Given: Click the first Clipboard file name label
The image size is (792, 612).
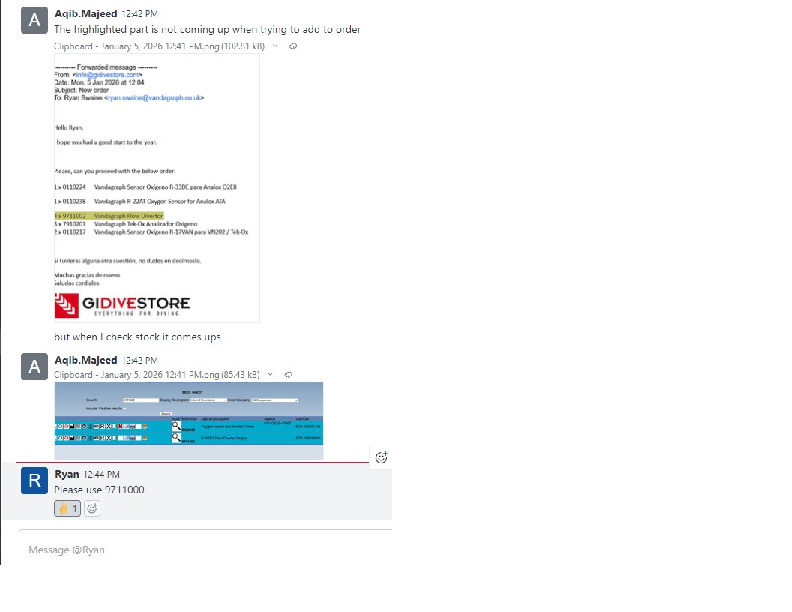Looking at the screenshot, I should [160, 46].
